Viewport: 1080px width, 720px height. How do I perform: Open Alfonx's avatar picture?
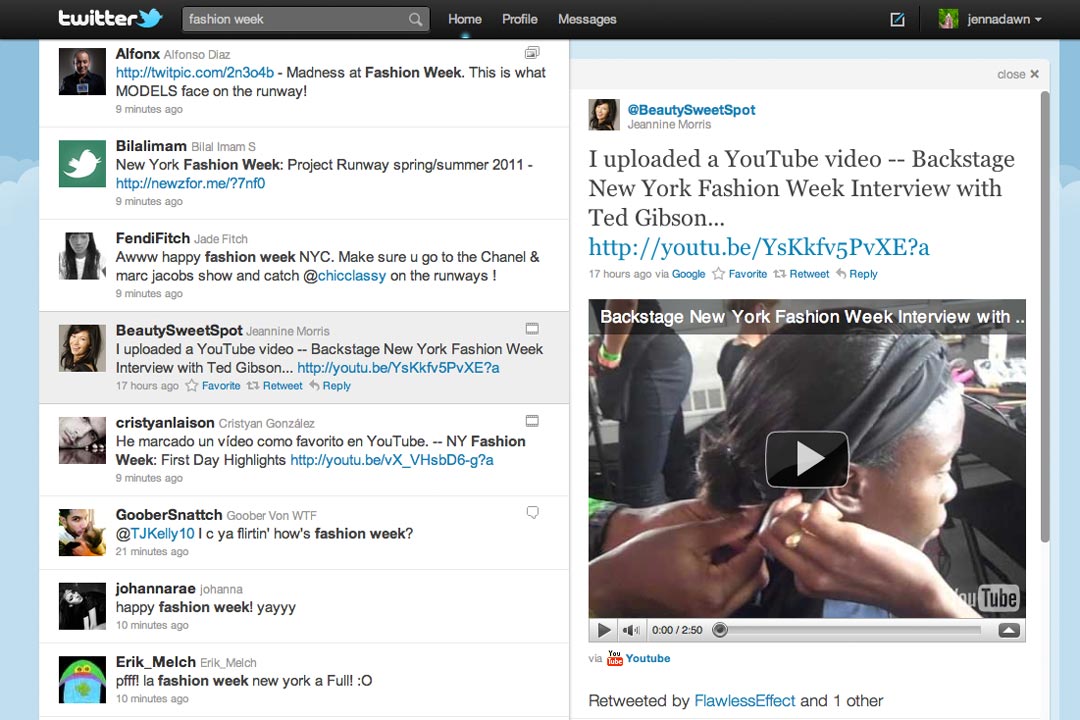coord(82,72)
